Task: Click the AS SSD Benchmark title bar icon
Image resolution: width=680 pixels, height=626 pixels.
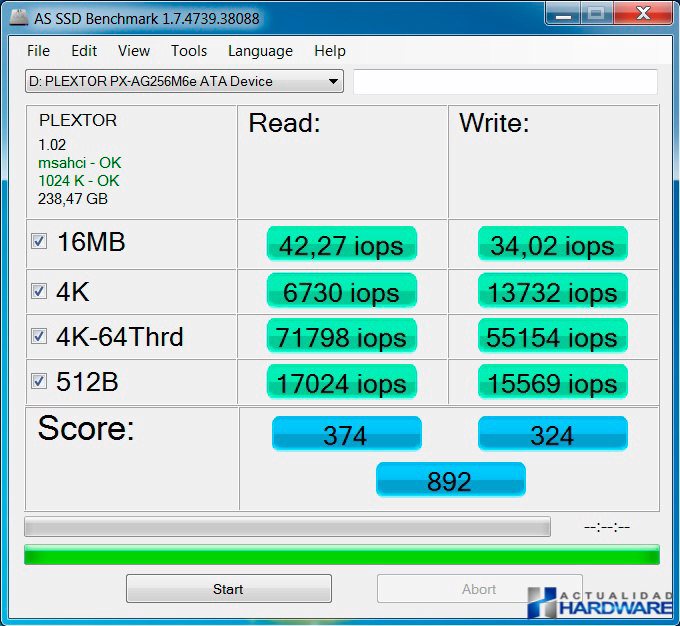Action: pos(17,17)
